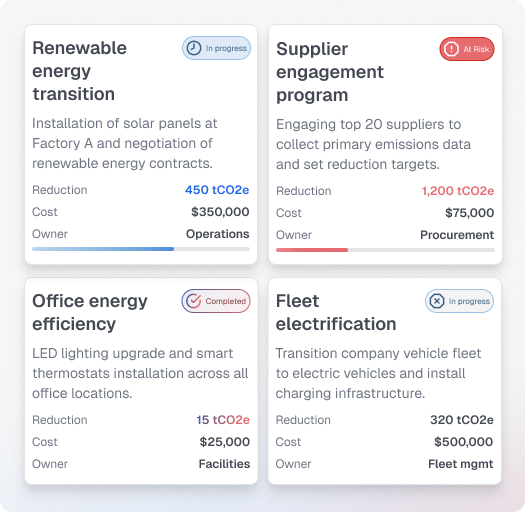Select the Completed status badge

click(216, 301)
